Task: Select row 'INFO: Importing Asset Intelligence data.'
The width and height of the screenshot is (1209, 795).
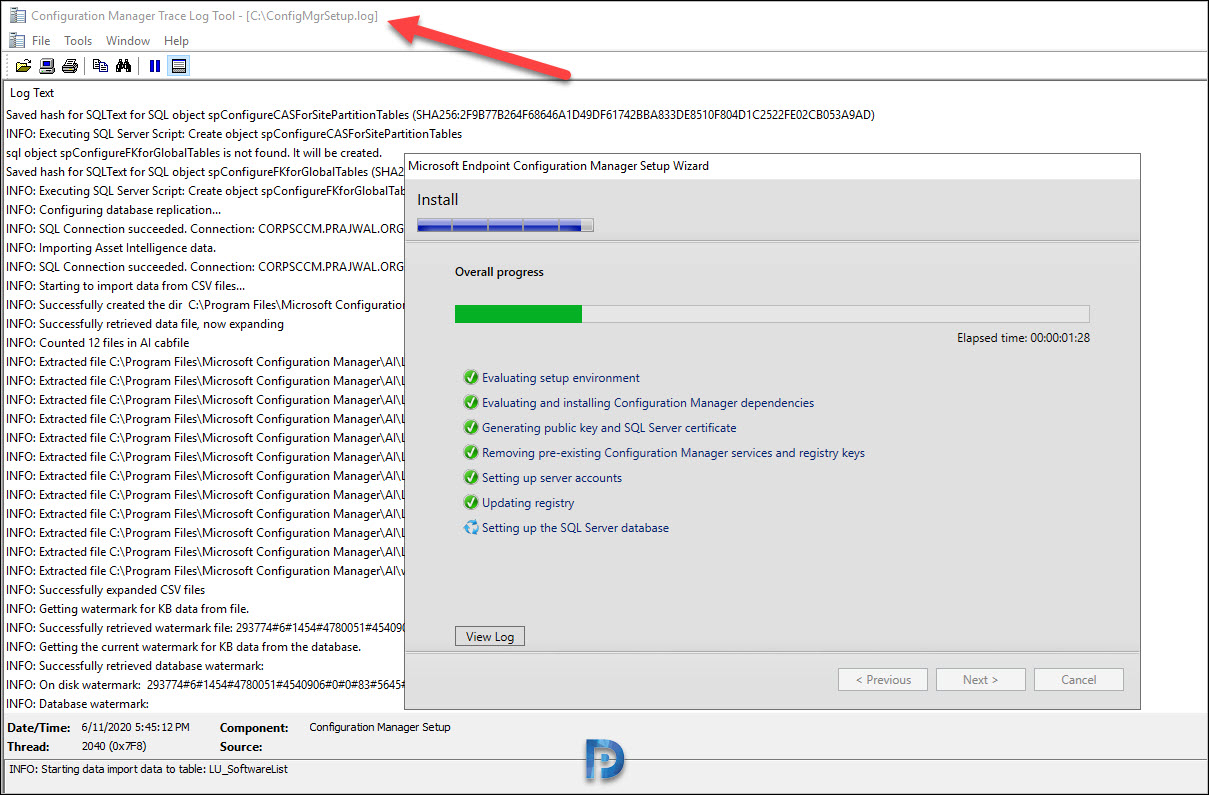Action: 111,248
